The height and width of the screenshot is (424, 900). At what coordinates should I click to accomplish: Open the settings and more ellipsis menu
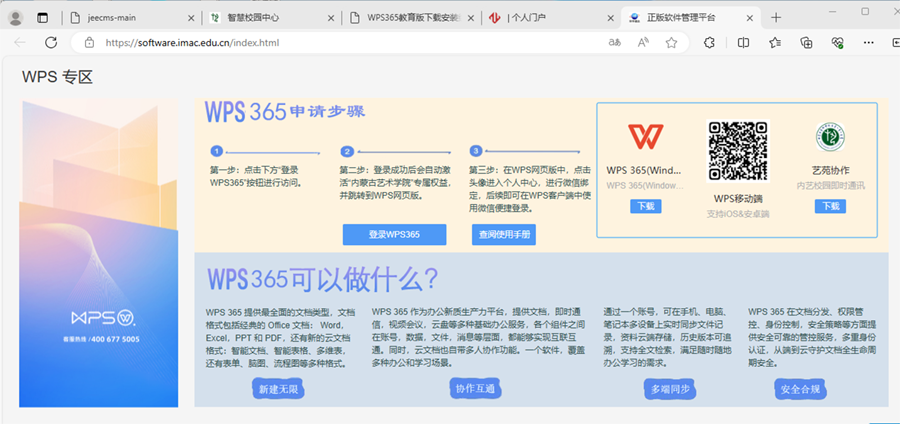click(x=869, y=42)
